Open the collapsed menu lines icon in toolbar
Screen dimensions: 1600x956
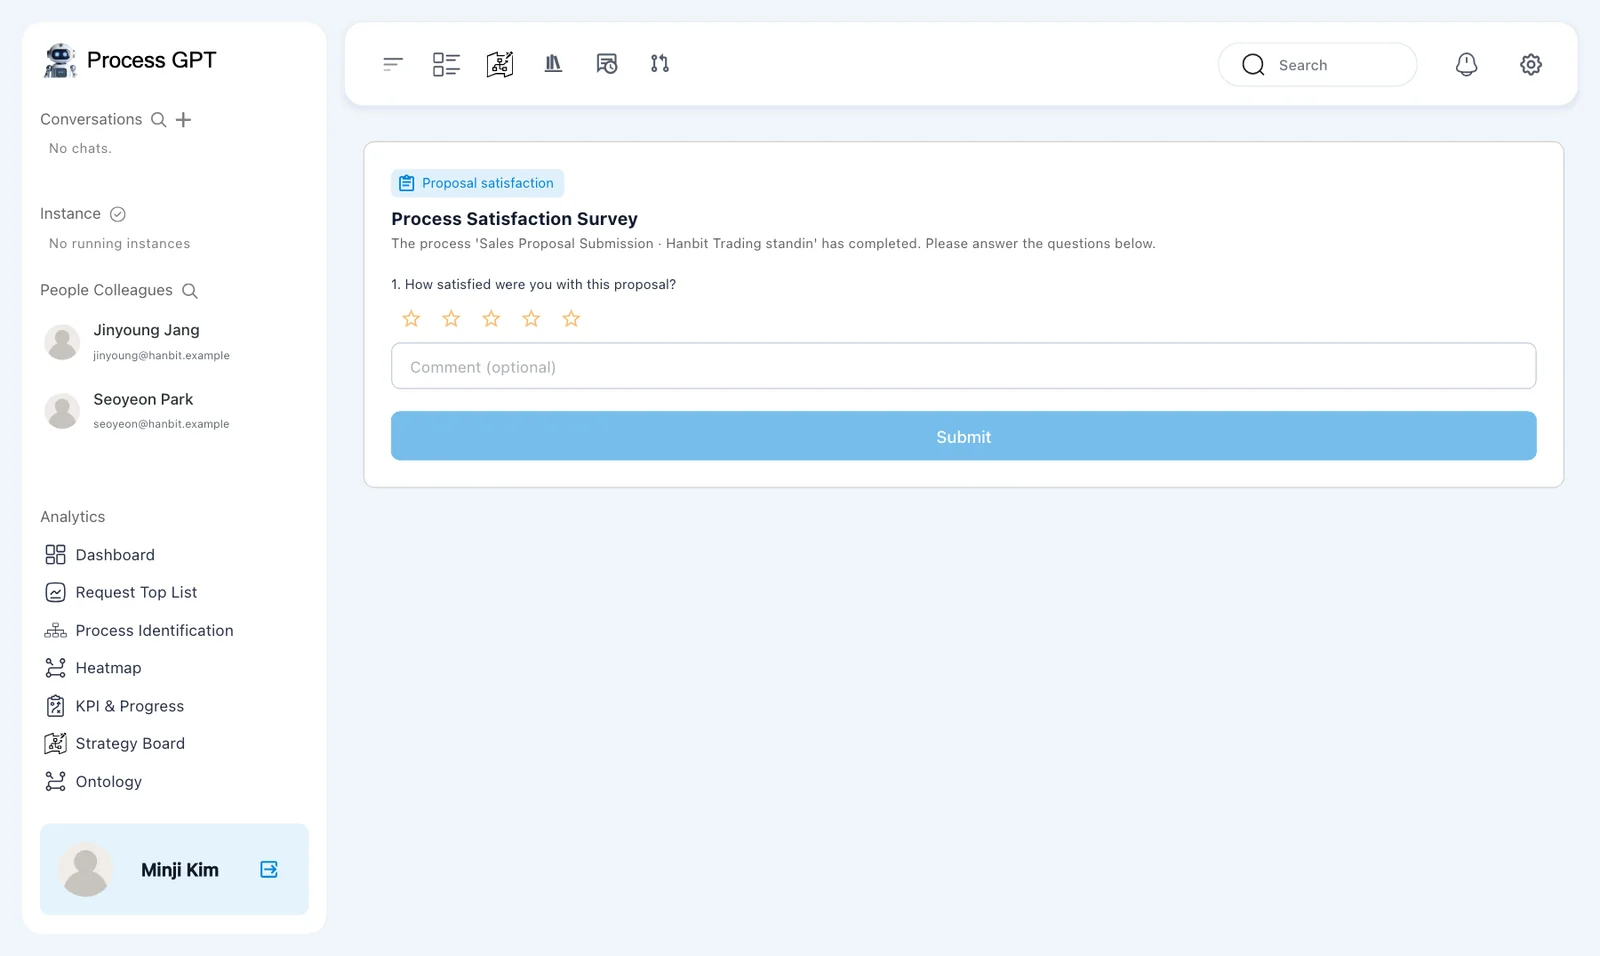pos(393,64)
